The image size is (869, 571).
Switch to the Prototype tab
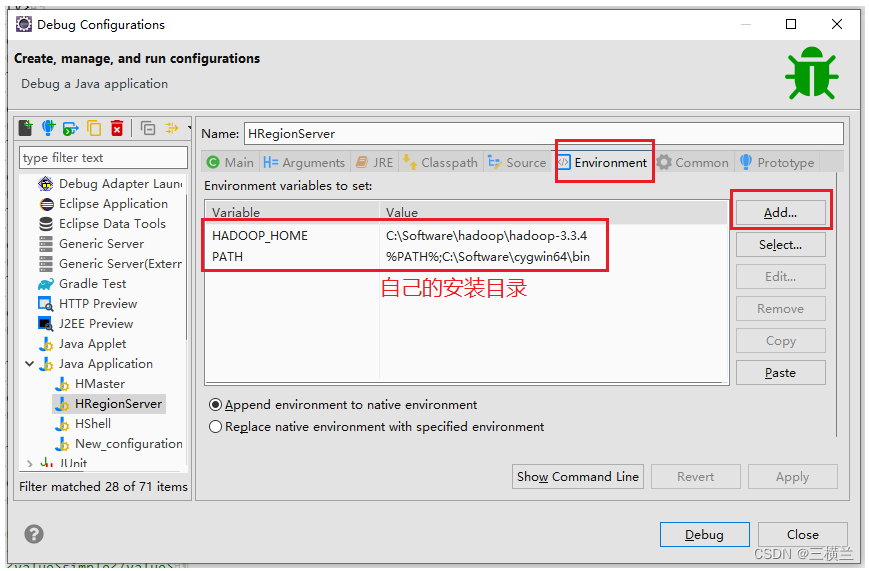coord(778,162)
